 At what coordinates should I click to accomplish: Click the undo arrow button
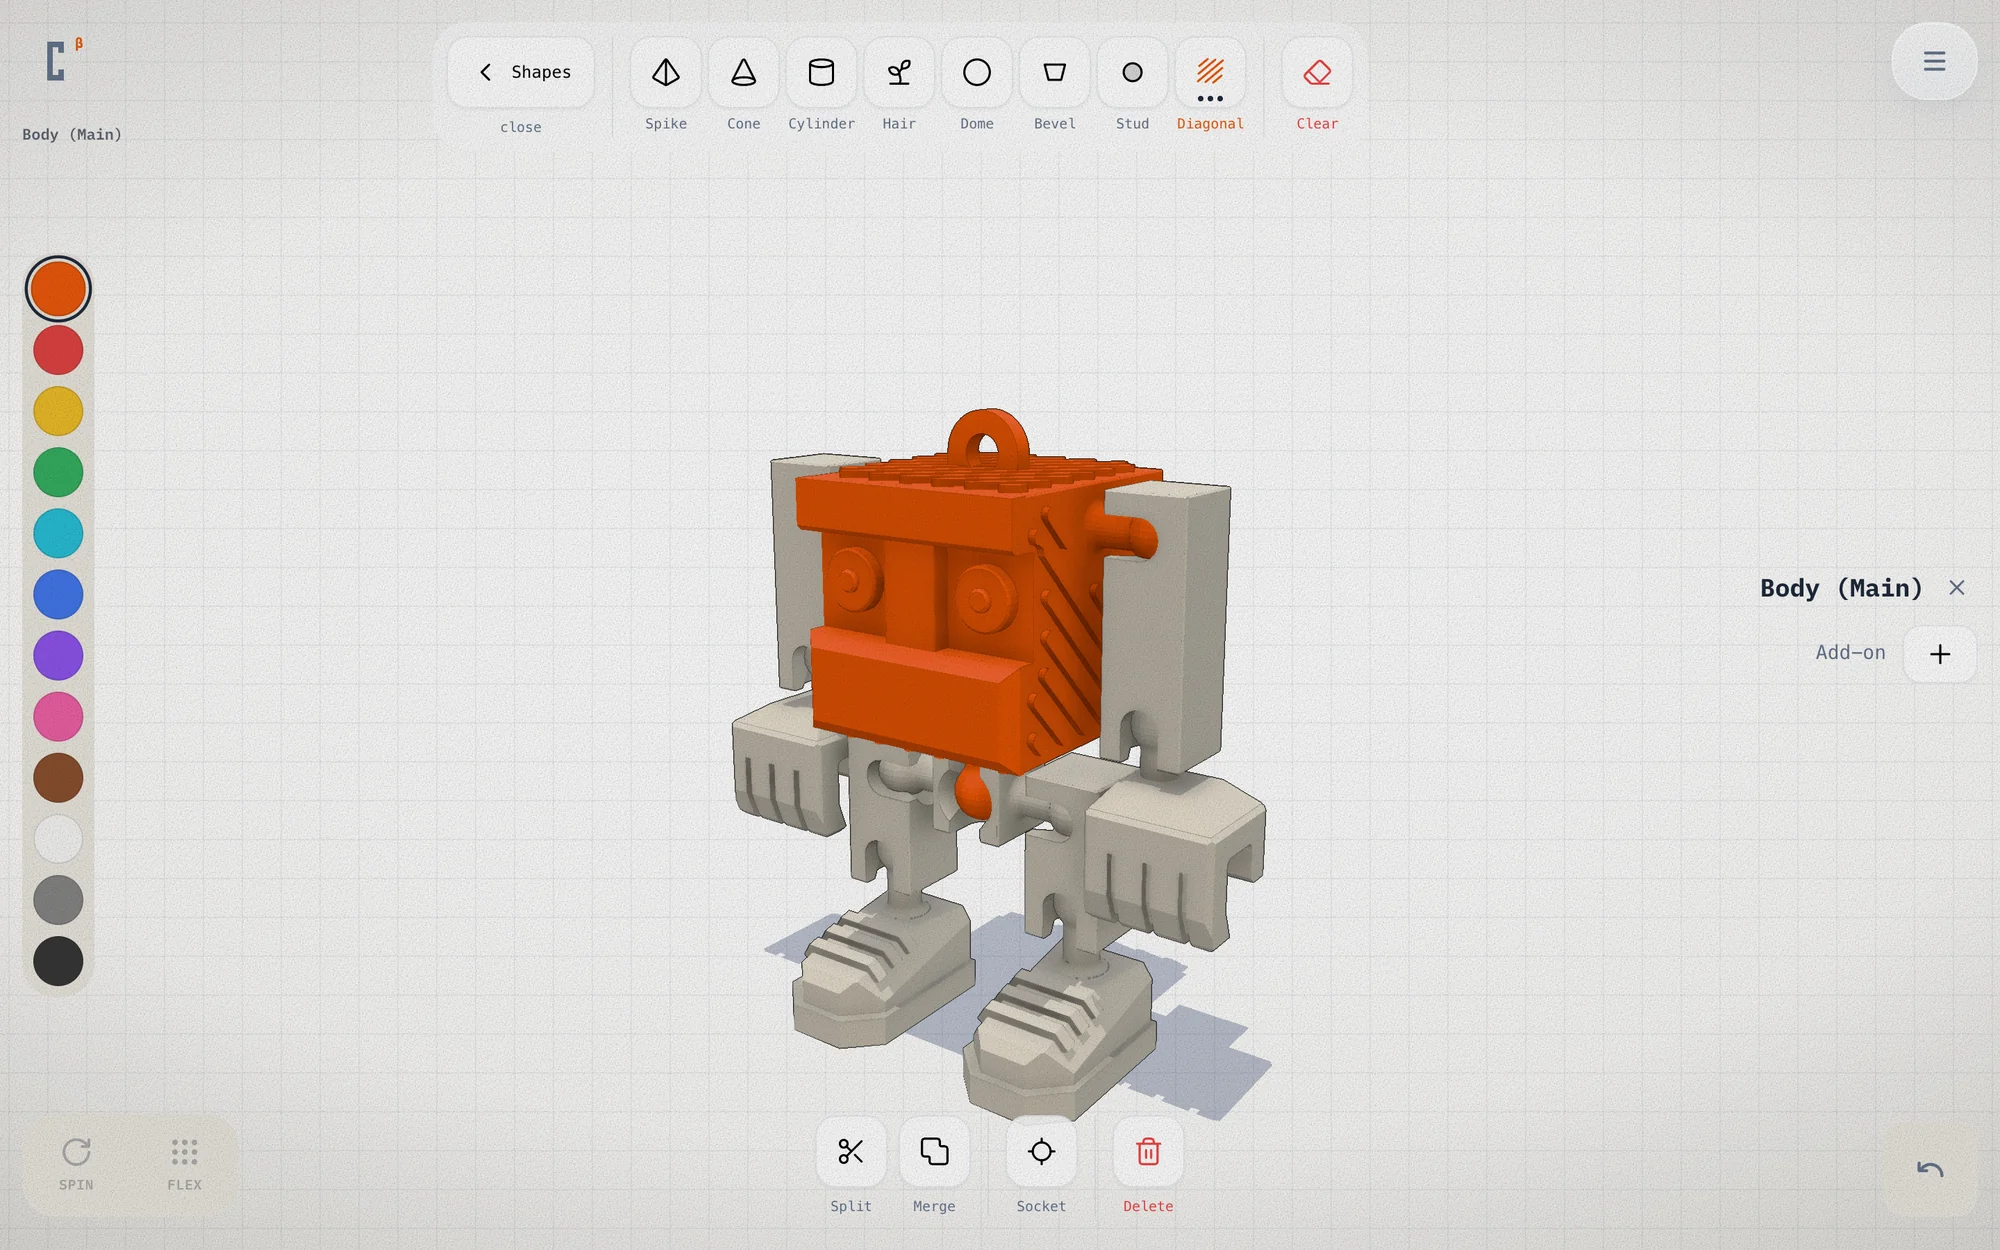point(1930,1169)
